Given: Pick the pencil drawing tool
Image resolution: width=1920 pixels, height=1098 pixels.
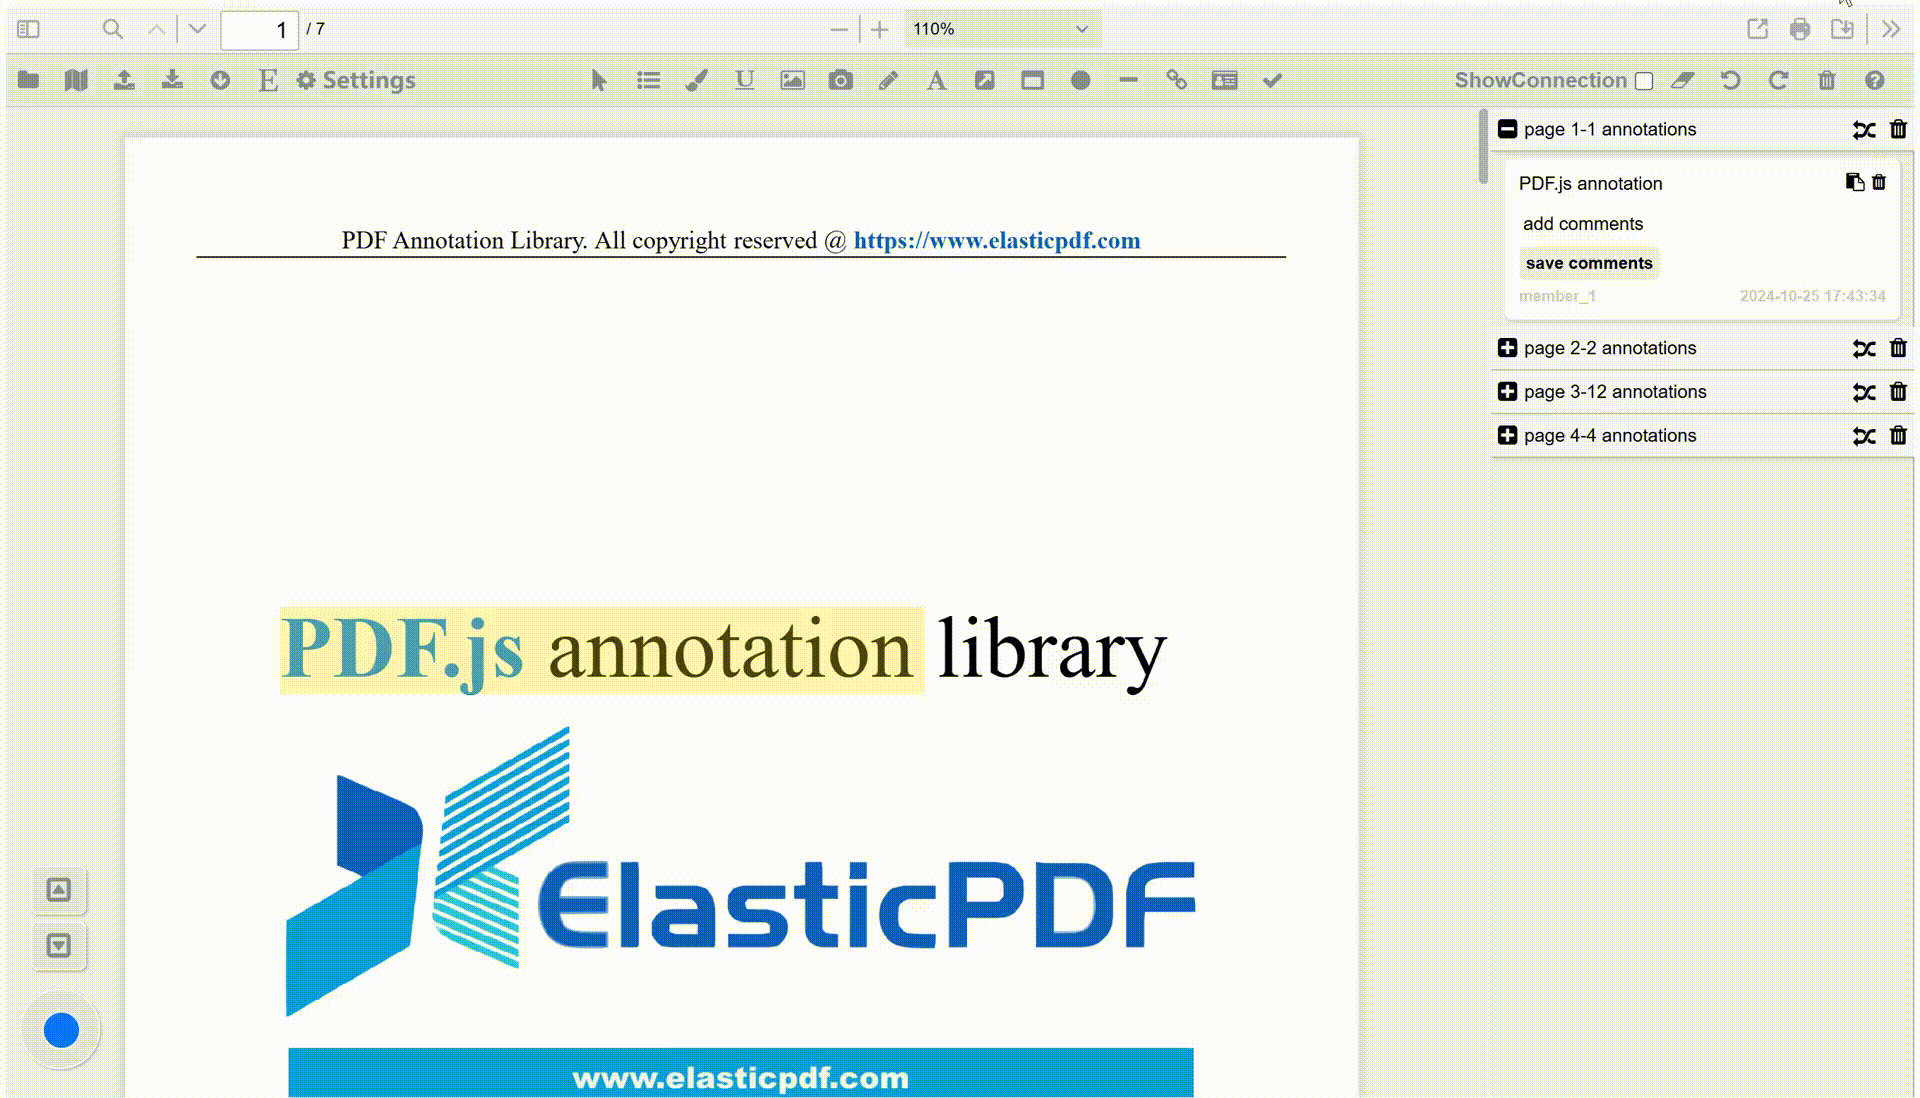Looking at the screenshot, I should (x=888, y=80).
